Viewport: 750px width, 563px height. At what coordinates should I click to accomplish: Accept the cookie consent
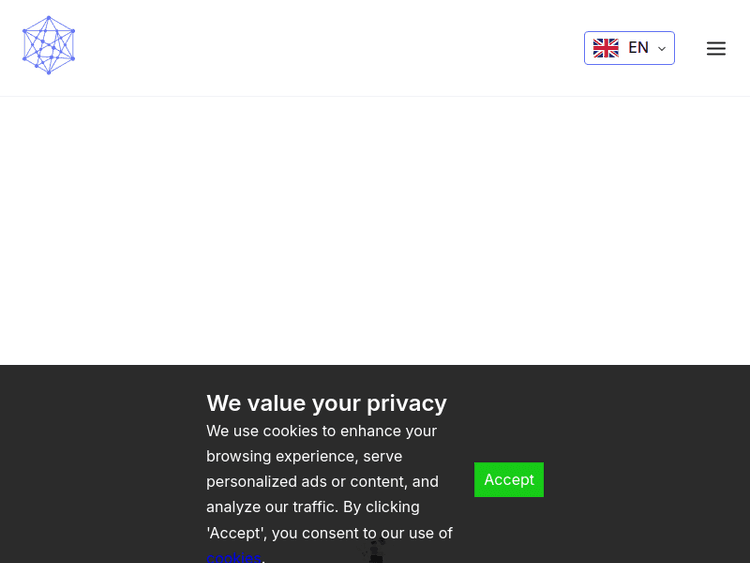[x=508, y=479]
